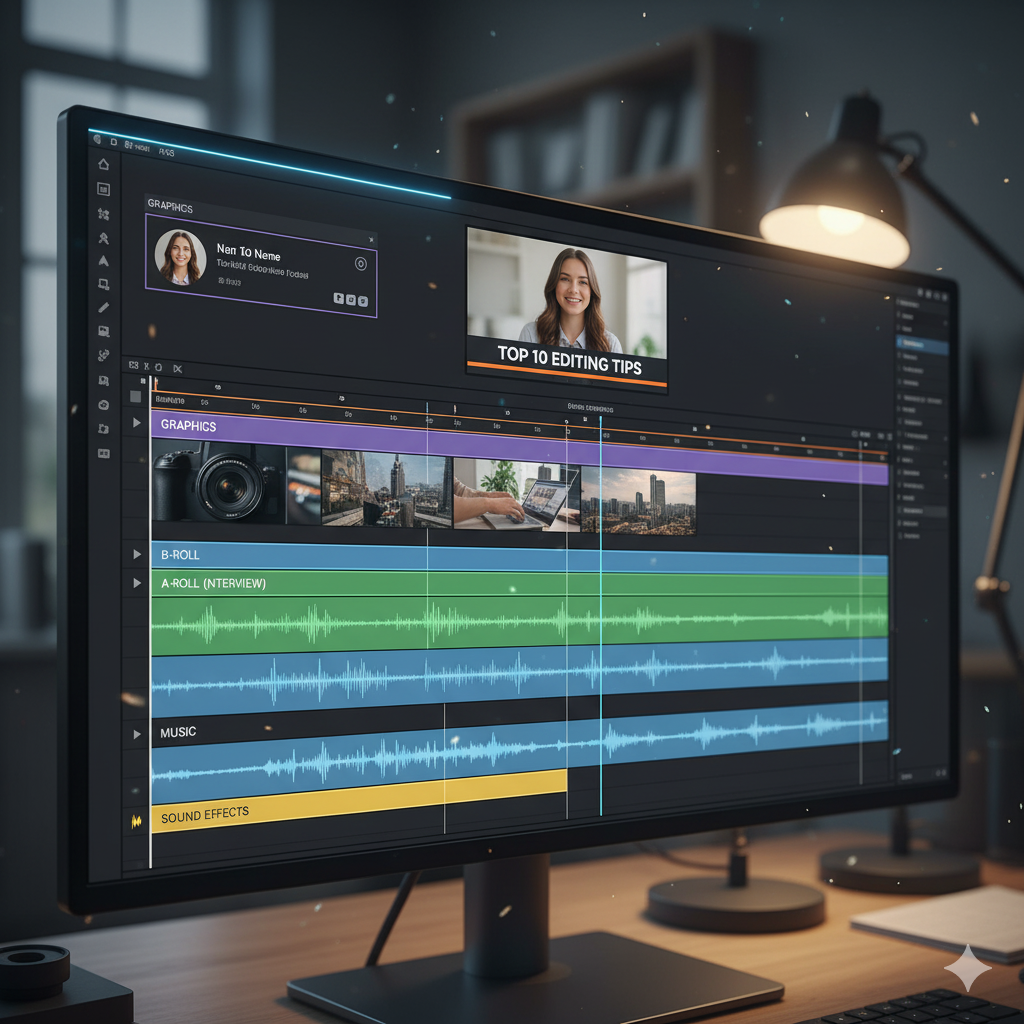Expand the MUSIC track arrow
This screenshot has width=1024, height=1024.
[x=137, y=734]
